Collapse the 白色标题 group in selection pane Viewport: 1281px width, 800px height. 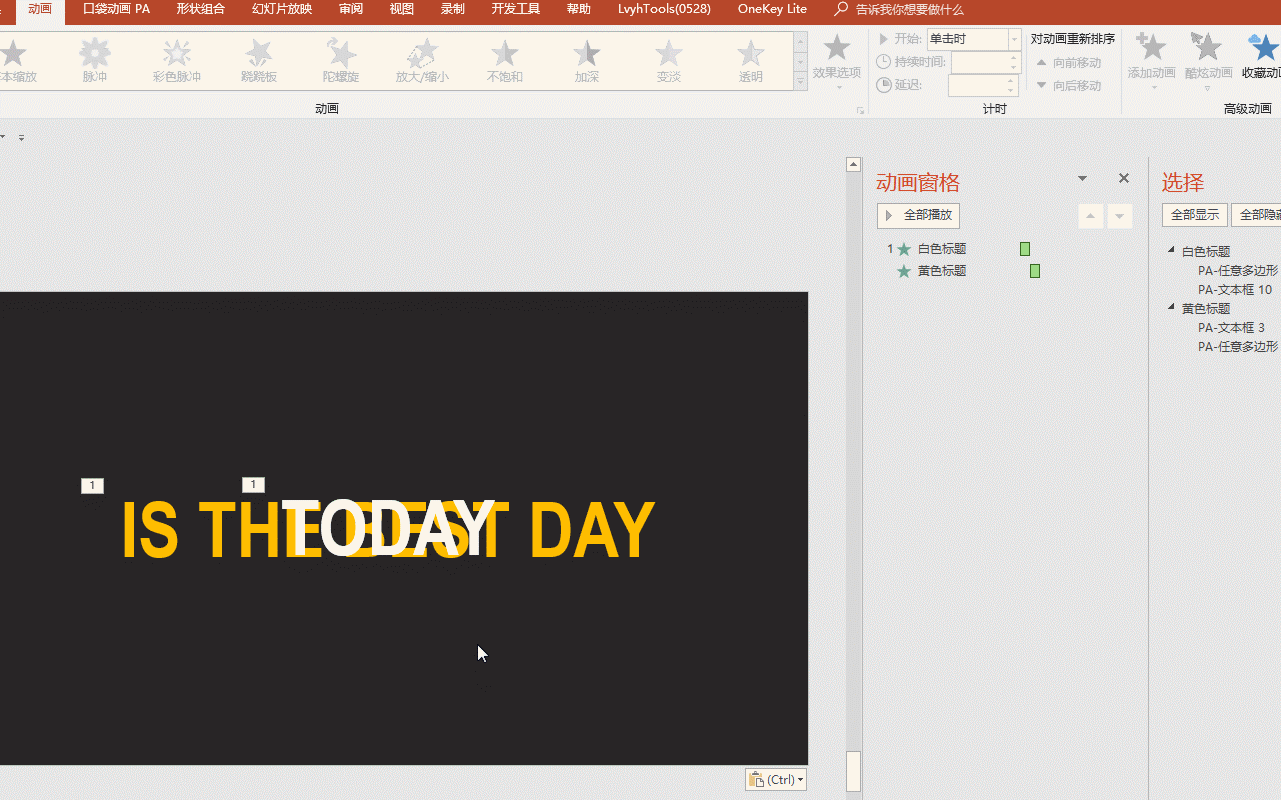[x=1172, y=251]
